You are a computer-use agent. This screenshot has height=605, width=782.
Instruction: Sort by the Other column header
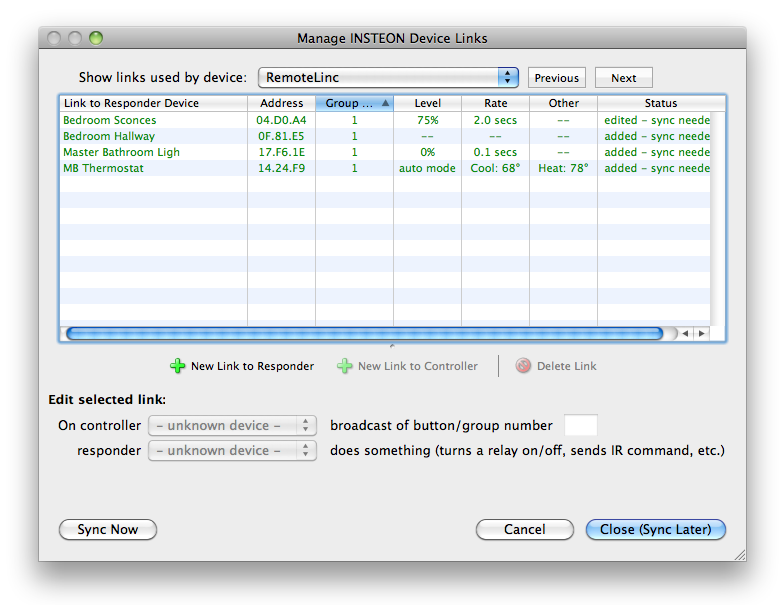click(x=564, y=103)
